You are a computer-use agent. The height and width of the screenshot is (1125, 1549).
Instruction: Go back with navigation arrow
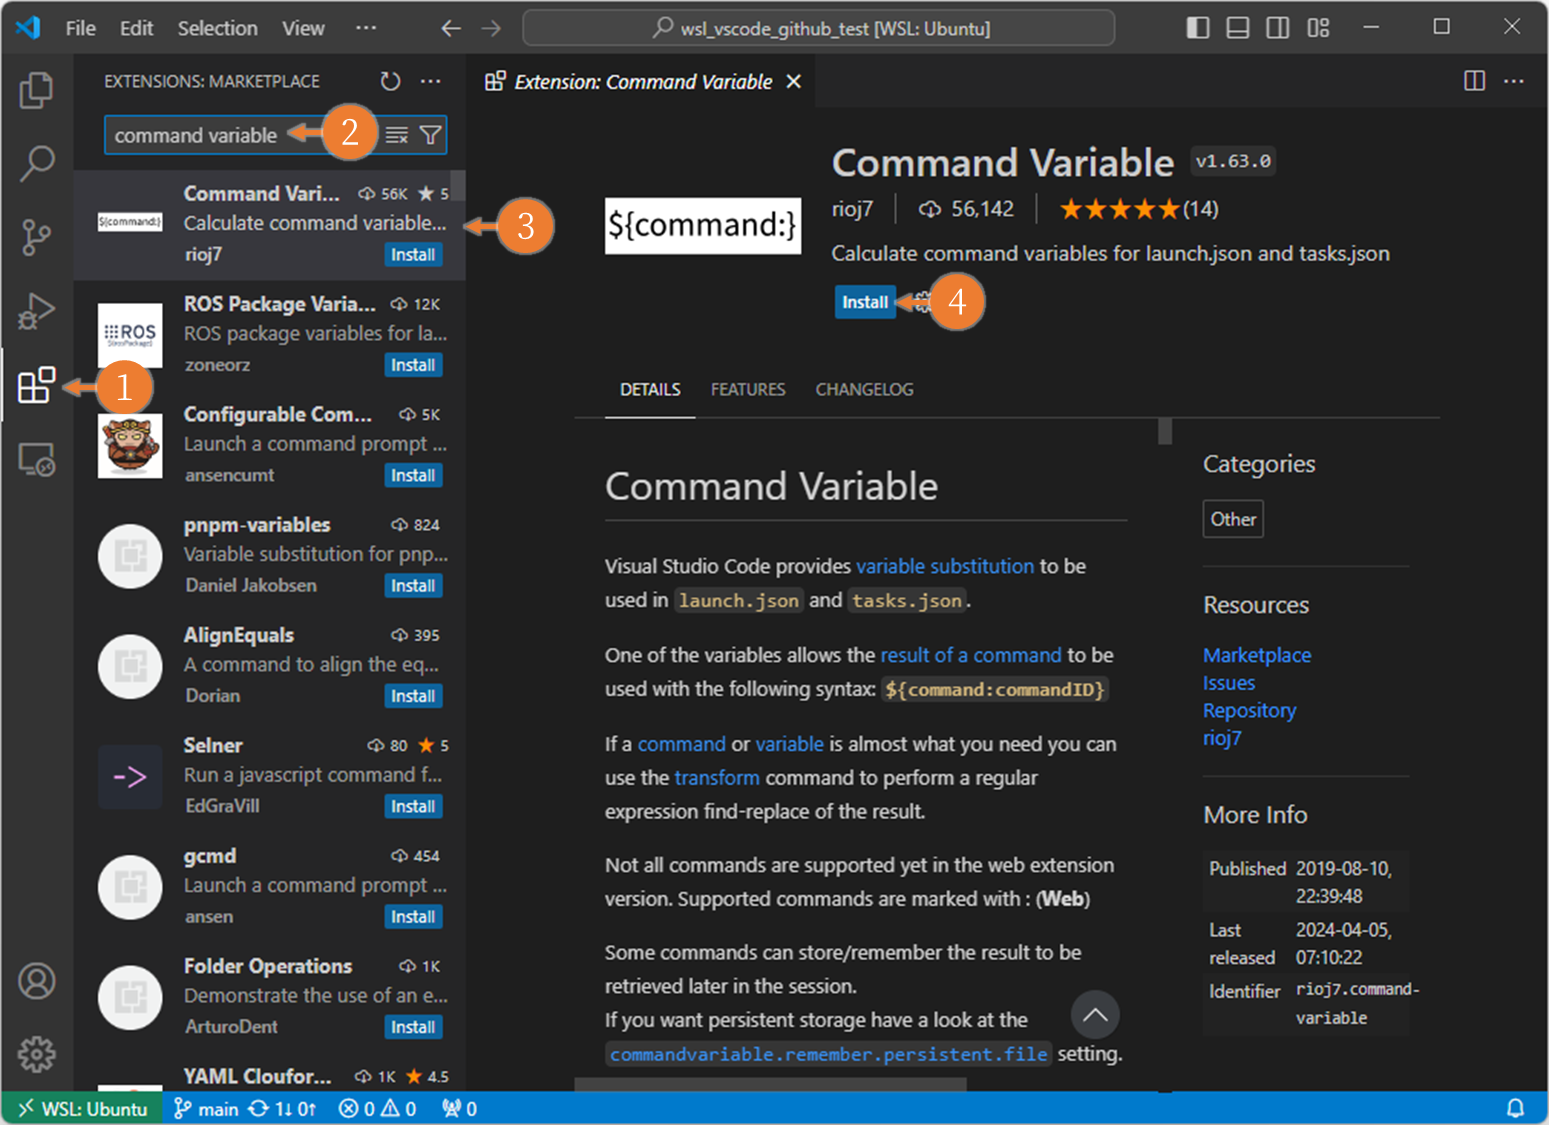(451, 28)
